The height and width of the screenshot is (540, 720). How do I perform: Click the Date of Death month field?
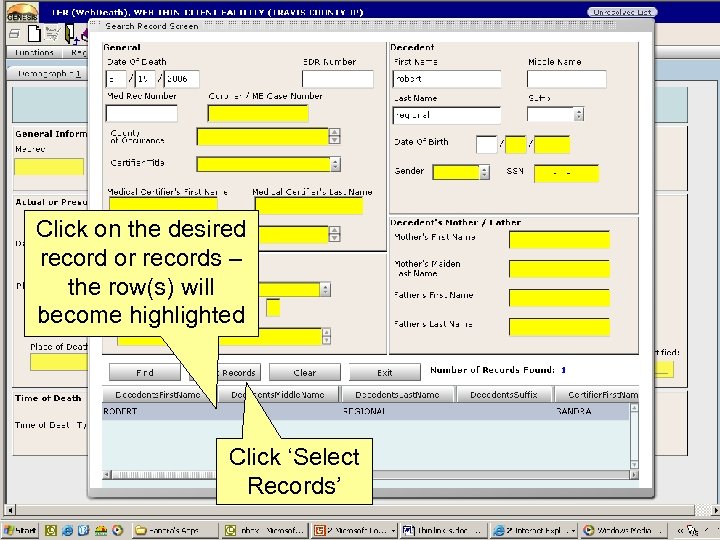pos(116,79)
